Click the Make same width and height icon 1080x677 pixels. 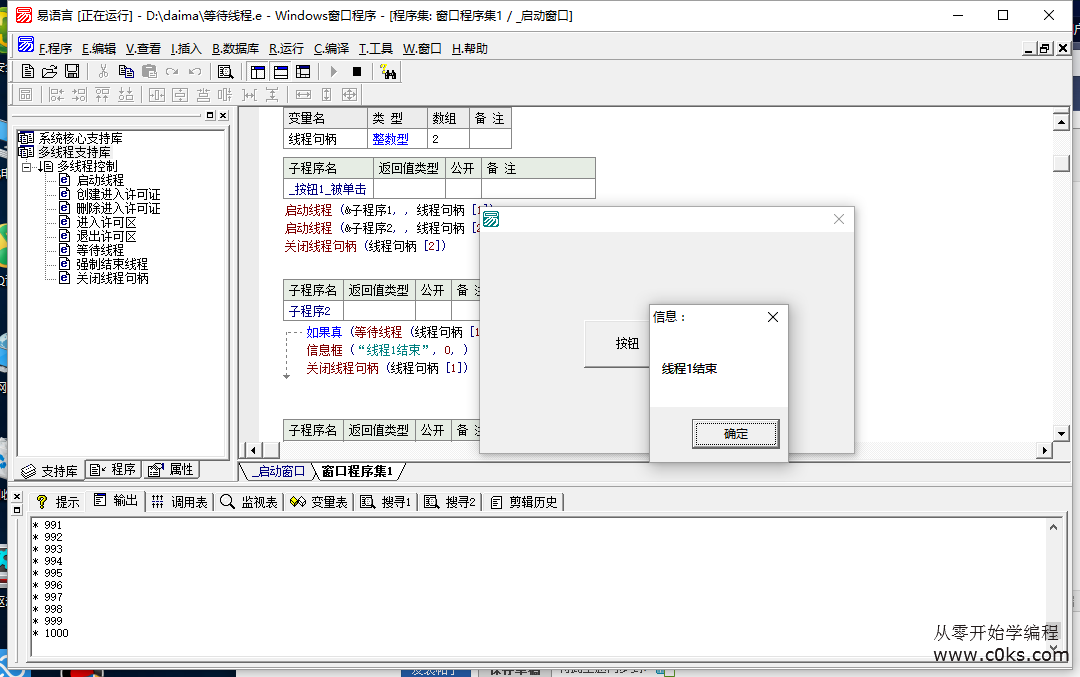(350, 95)
